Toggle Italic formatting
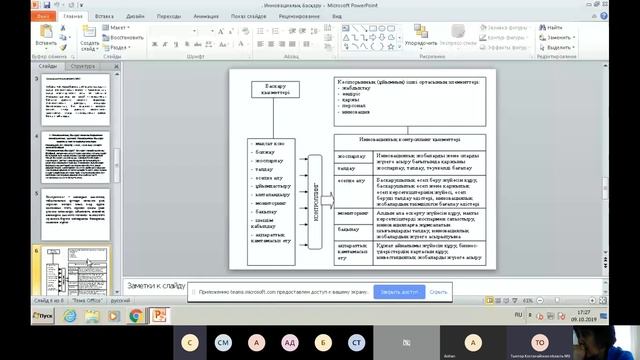The height and width of the screenshot is (360, 640). 165,44
